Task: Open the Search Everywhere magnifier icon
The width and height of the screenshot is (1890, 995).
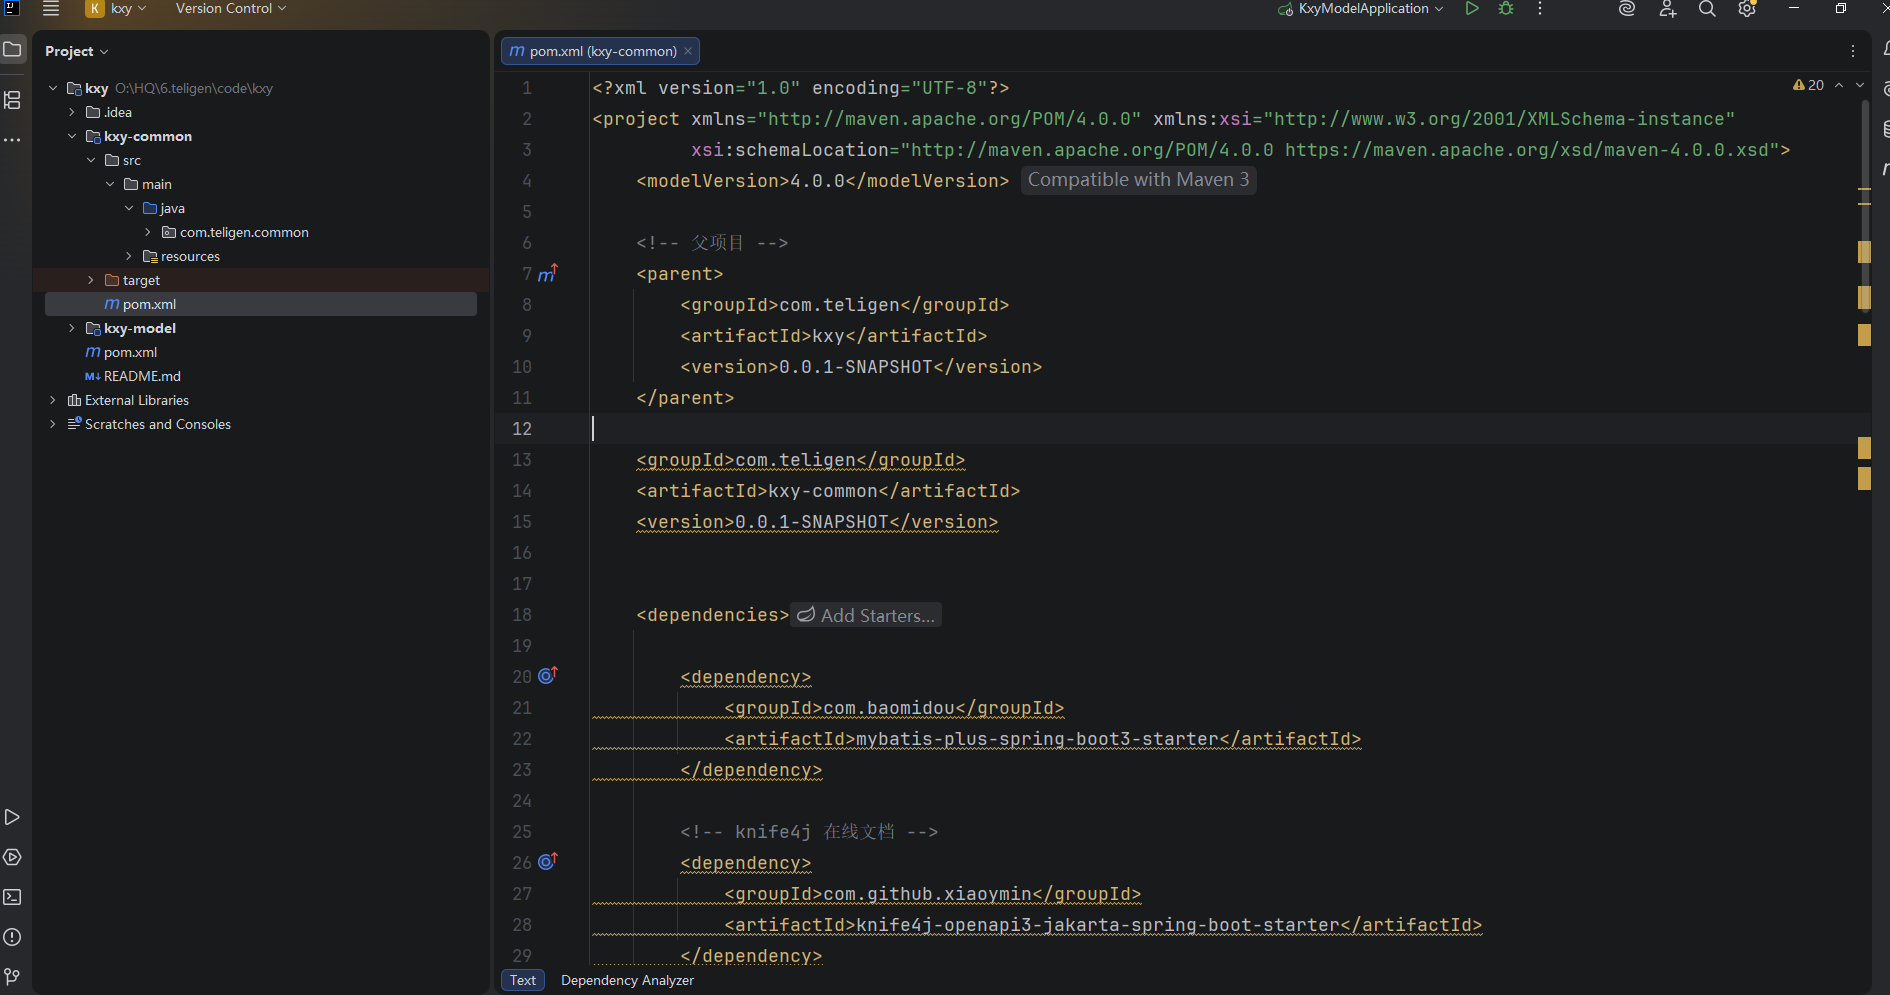Action: tap(1707, 9)
